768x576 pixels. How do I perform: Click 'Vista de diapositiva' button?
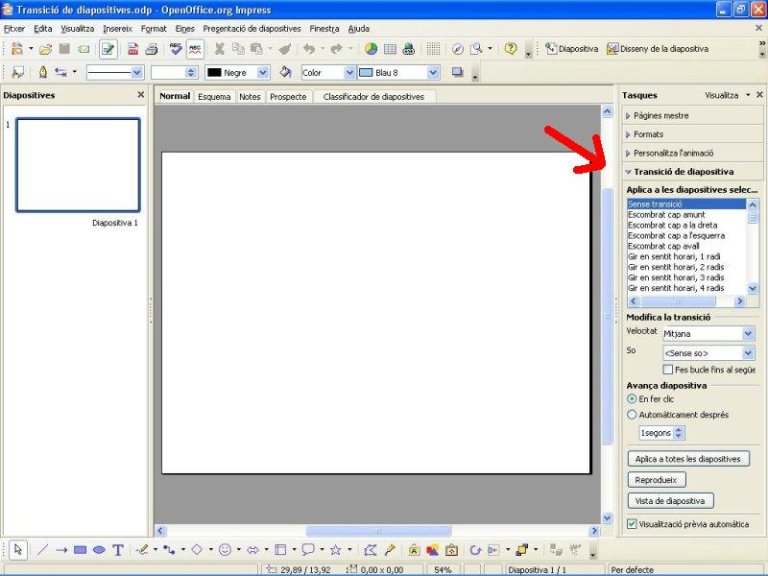pyautogui.click(x=670, y=501)
